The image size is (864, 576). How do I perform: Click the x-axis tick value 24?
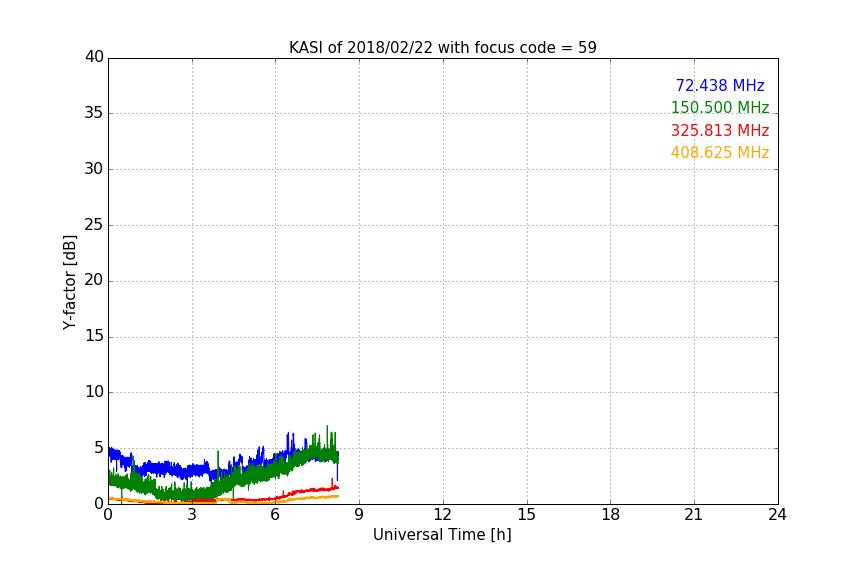[x=777, y=515]
